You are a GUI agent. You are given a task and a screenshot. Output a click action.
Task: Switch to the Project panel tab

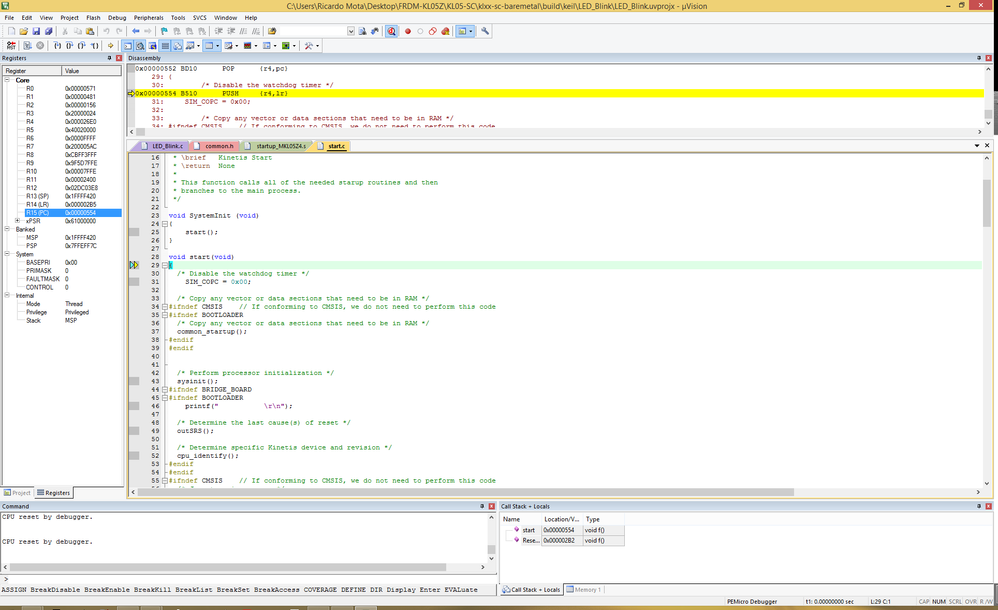[17, 493]
